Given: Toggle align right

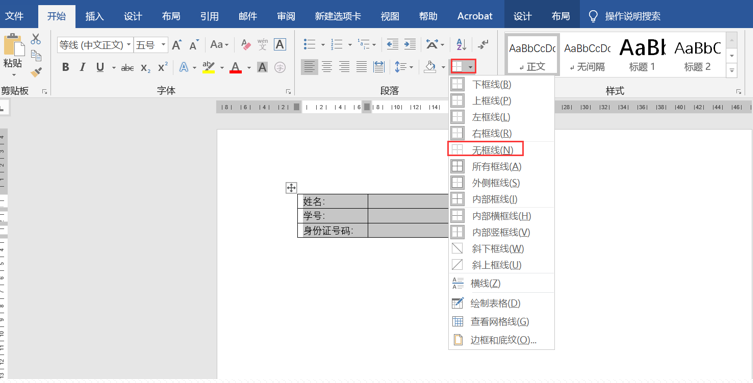Looking at the screenshot, I should (344, 67).
